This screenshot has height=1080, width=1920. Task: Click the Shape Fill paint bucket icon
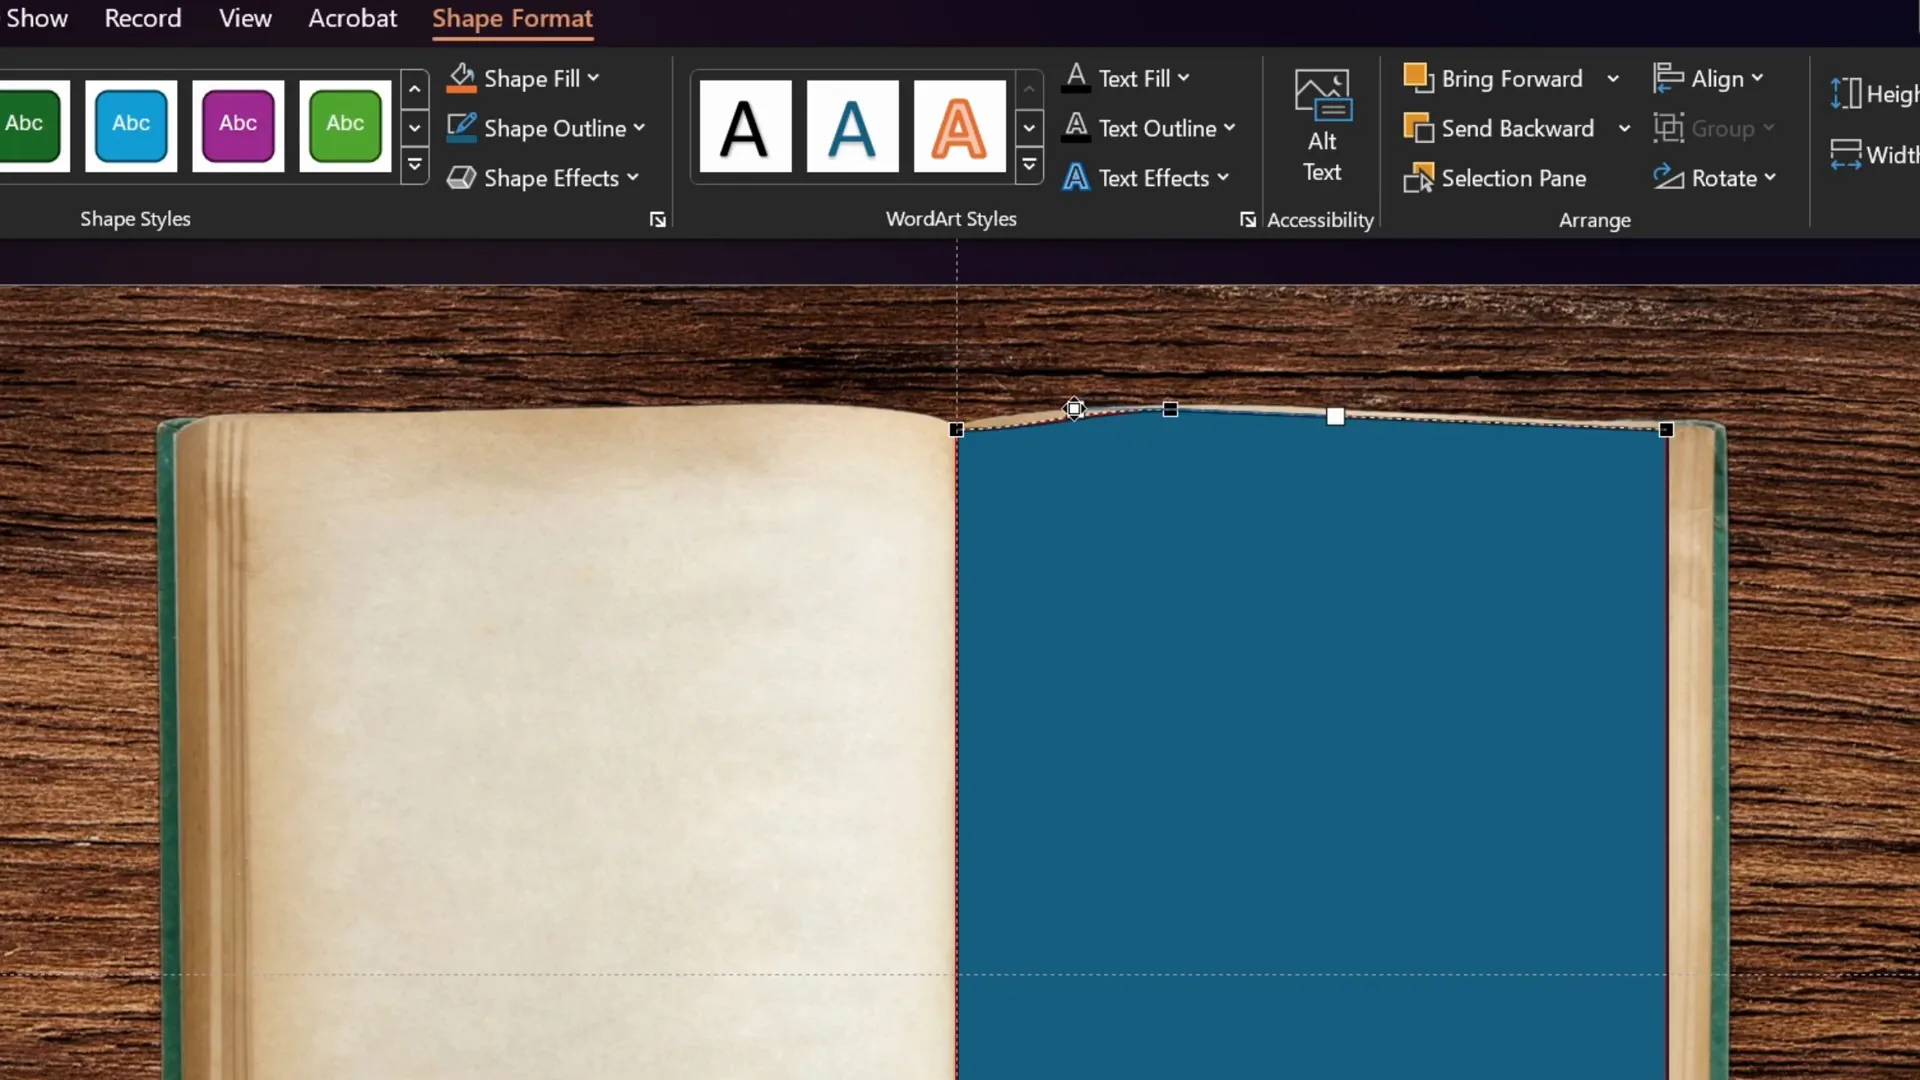coord(461,78)
